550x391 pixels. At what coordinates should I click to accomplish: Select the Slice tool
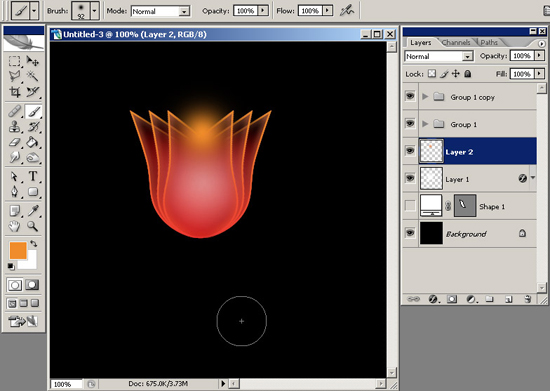[x=33, y=92]
